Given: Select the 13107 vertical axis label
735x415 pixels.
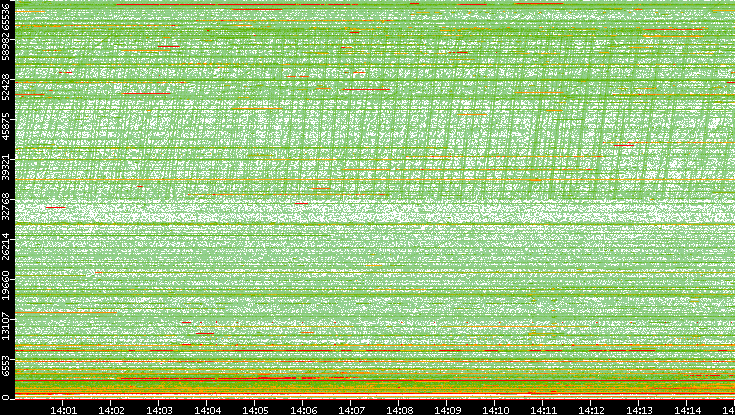Looking at the screenshot, I should coord(5,324).
